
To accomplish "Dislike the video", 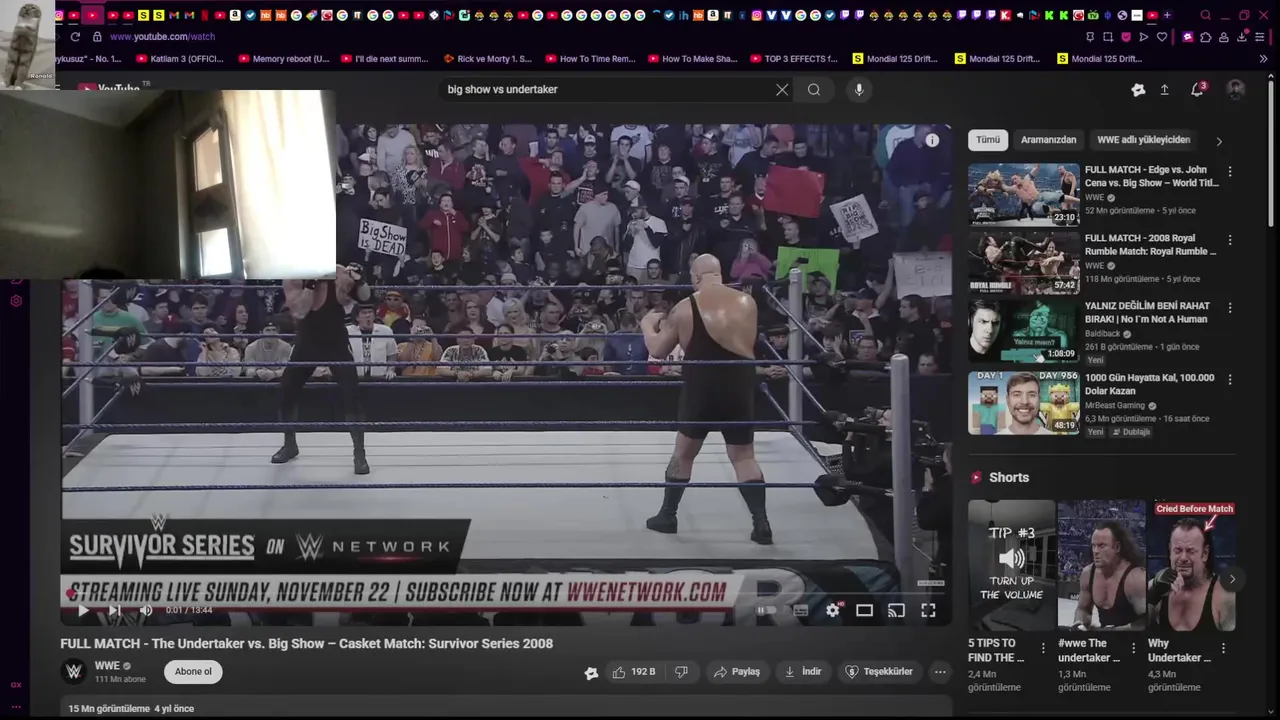I will pos(681,672).
